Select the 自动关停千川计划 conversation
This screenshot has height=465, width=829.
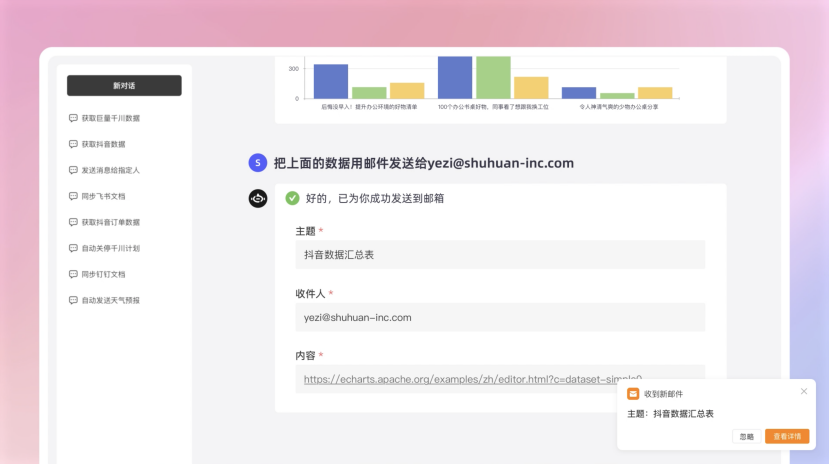point(110,248)
